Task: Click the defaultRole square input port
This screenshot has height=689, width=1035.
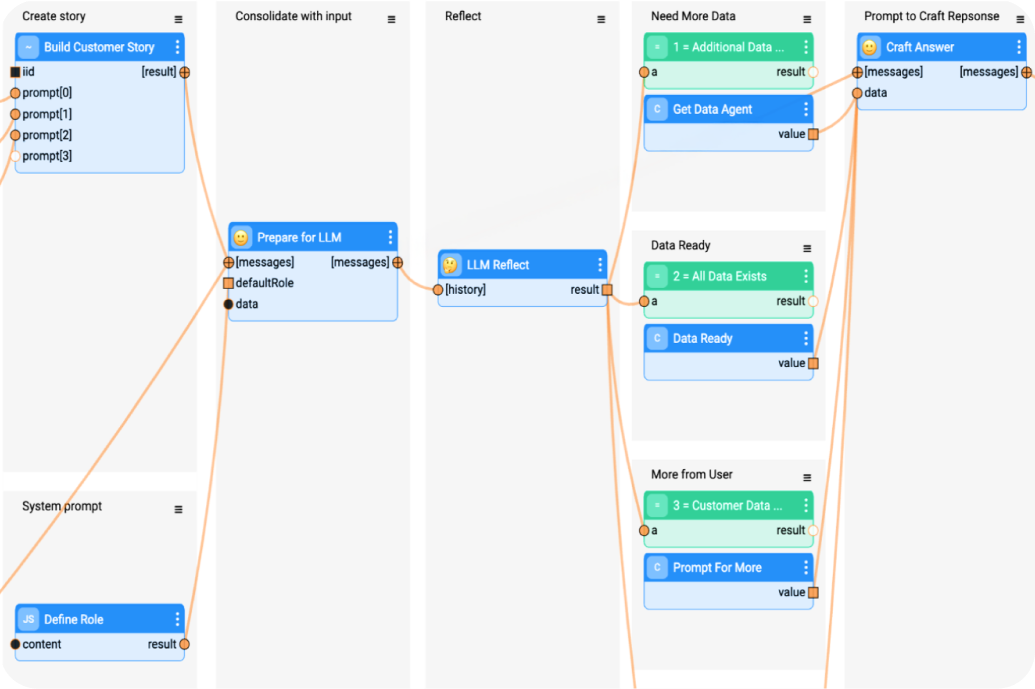Action: (229, 283)
